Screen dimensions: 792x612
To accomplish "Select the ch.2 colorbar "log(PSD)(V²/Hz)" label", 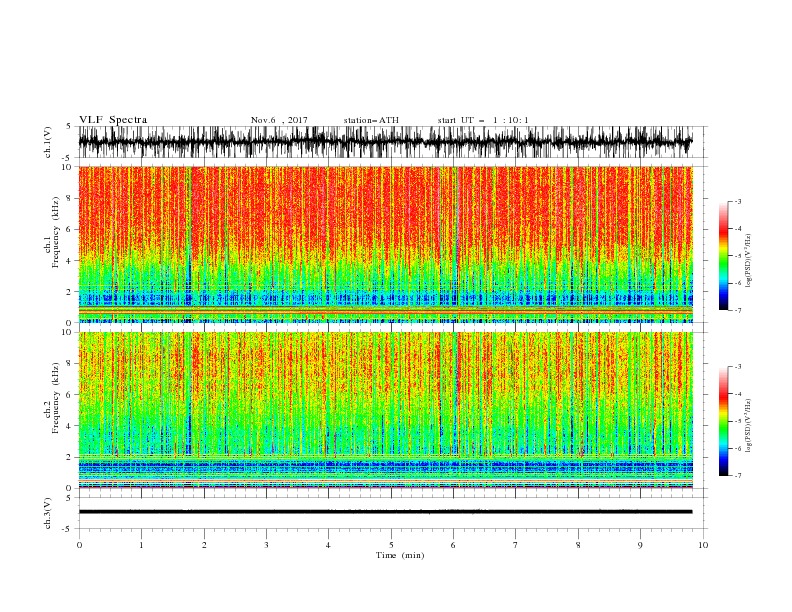I will tap(749, 426).
